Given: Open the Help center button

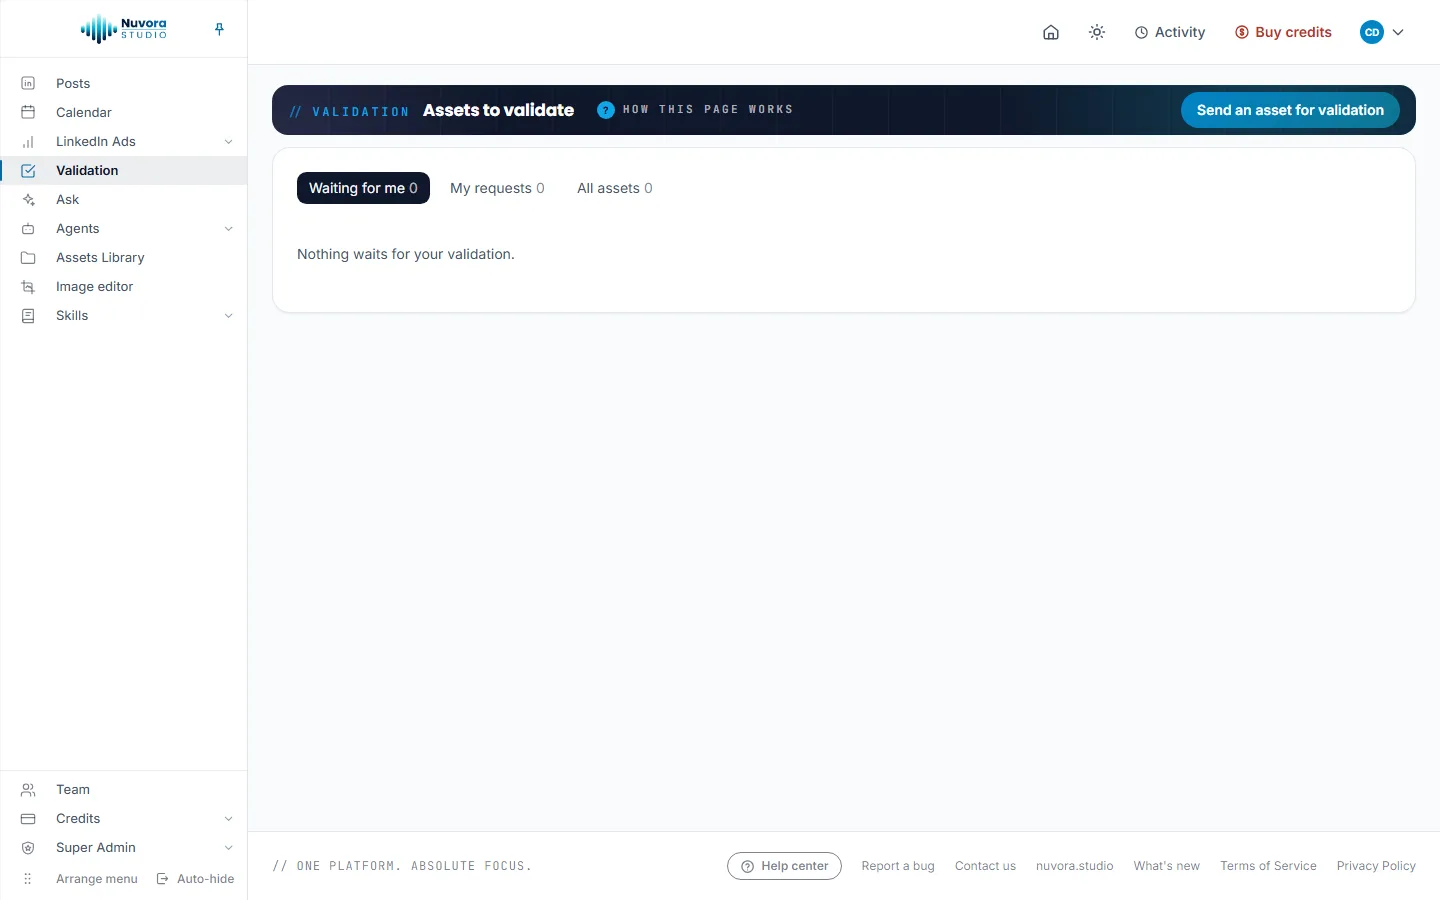Looking at the screenshot, I should [784, 866].
